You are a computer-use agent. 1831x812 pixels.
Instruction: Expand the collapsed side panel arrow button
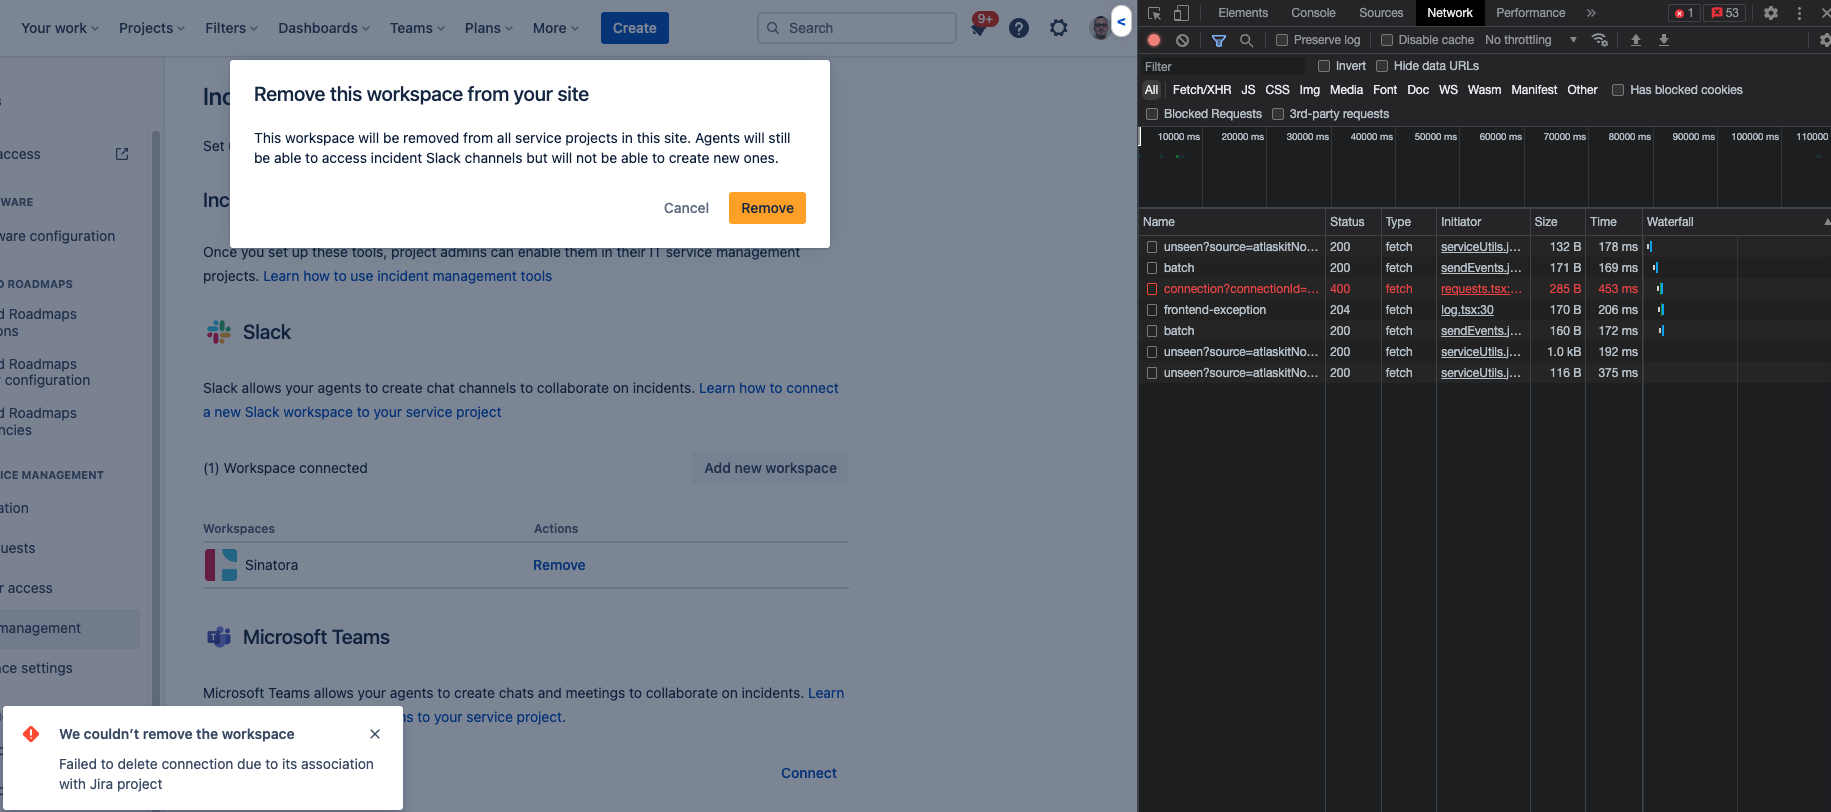[x=1121, y=21]
